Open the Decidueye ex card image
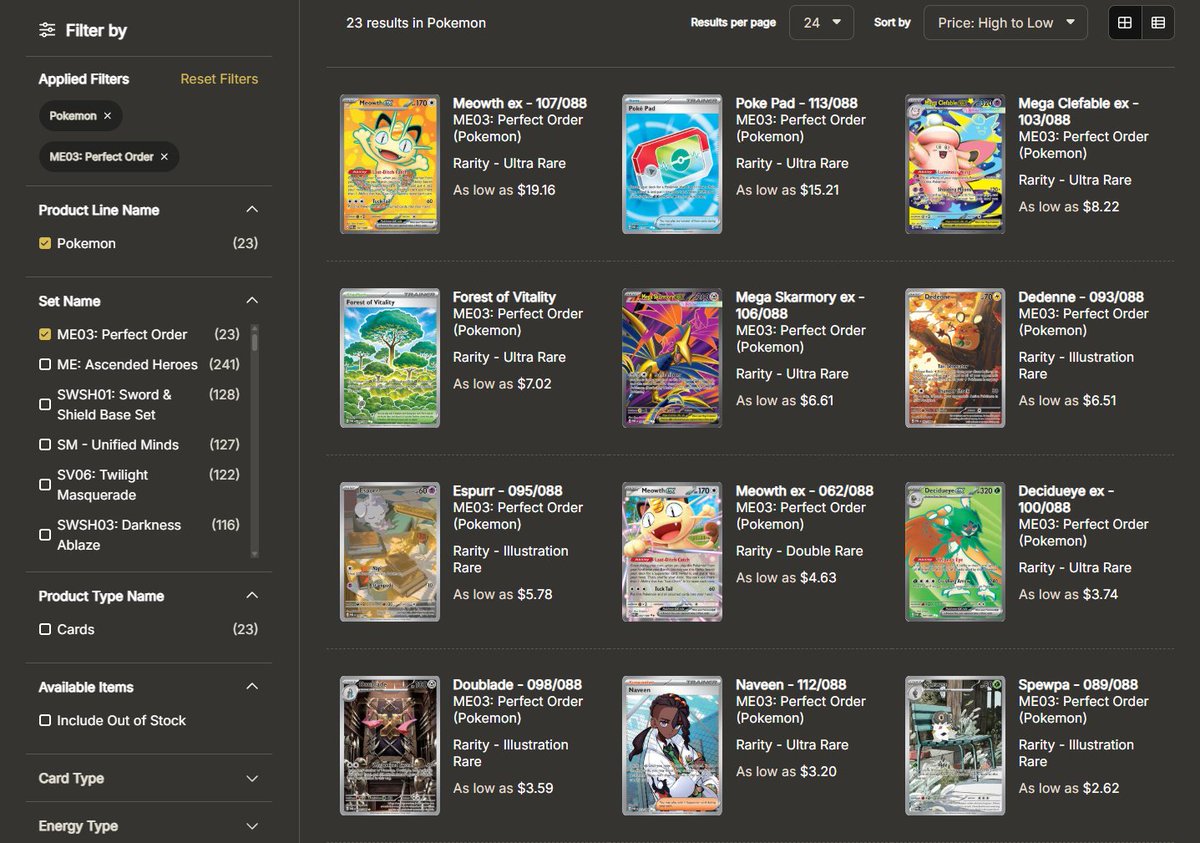The width and height of the screenshot is (1200, 843). click(x=955, y=552)
